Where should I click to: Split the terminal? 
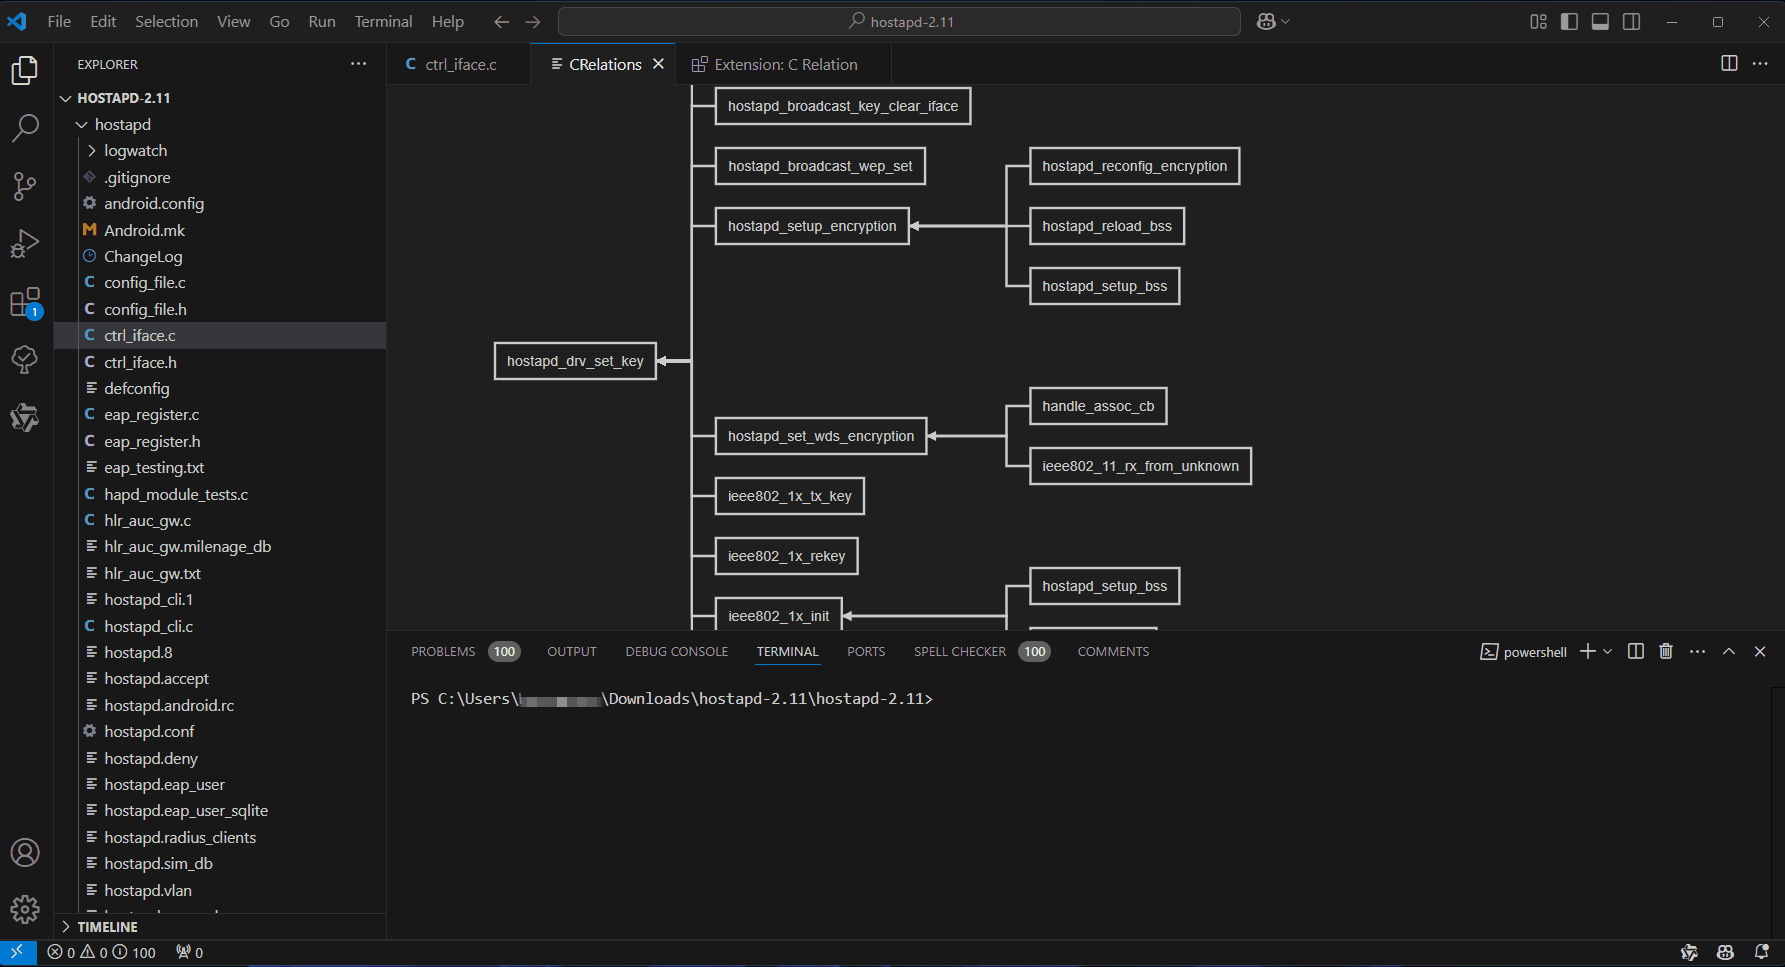click(x=1636, y=652)
